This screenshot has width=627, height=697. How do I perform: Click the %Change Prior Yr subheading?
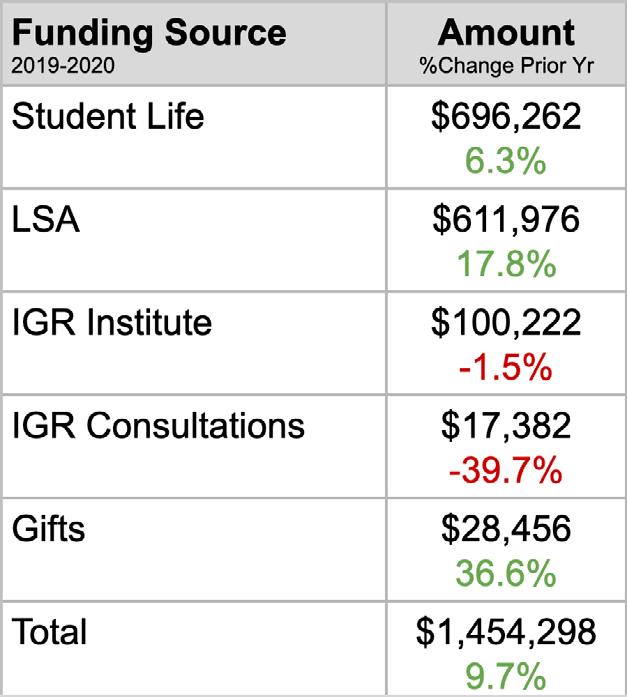click(506, 66)
